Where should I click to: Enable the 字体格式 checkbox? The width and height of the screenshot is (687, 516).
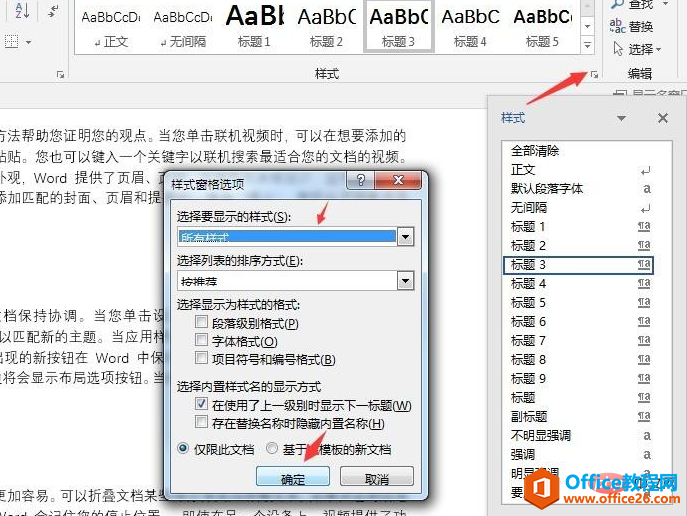coord(202,340)
